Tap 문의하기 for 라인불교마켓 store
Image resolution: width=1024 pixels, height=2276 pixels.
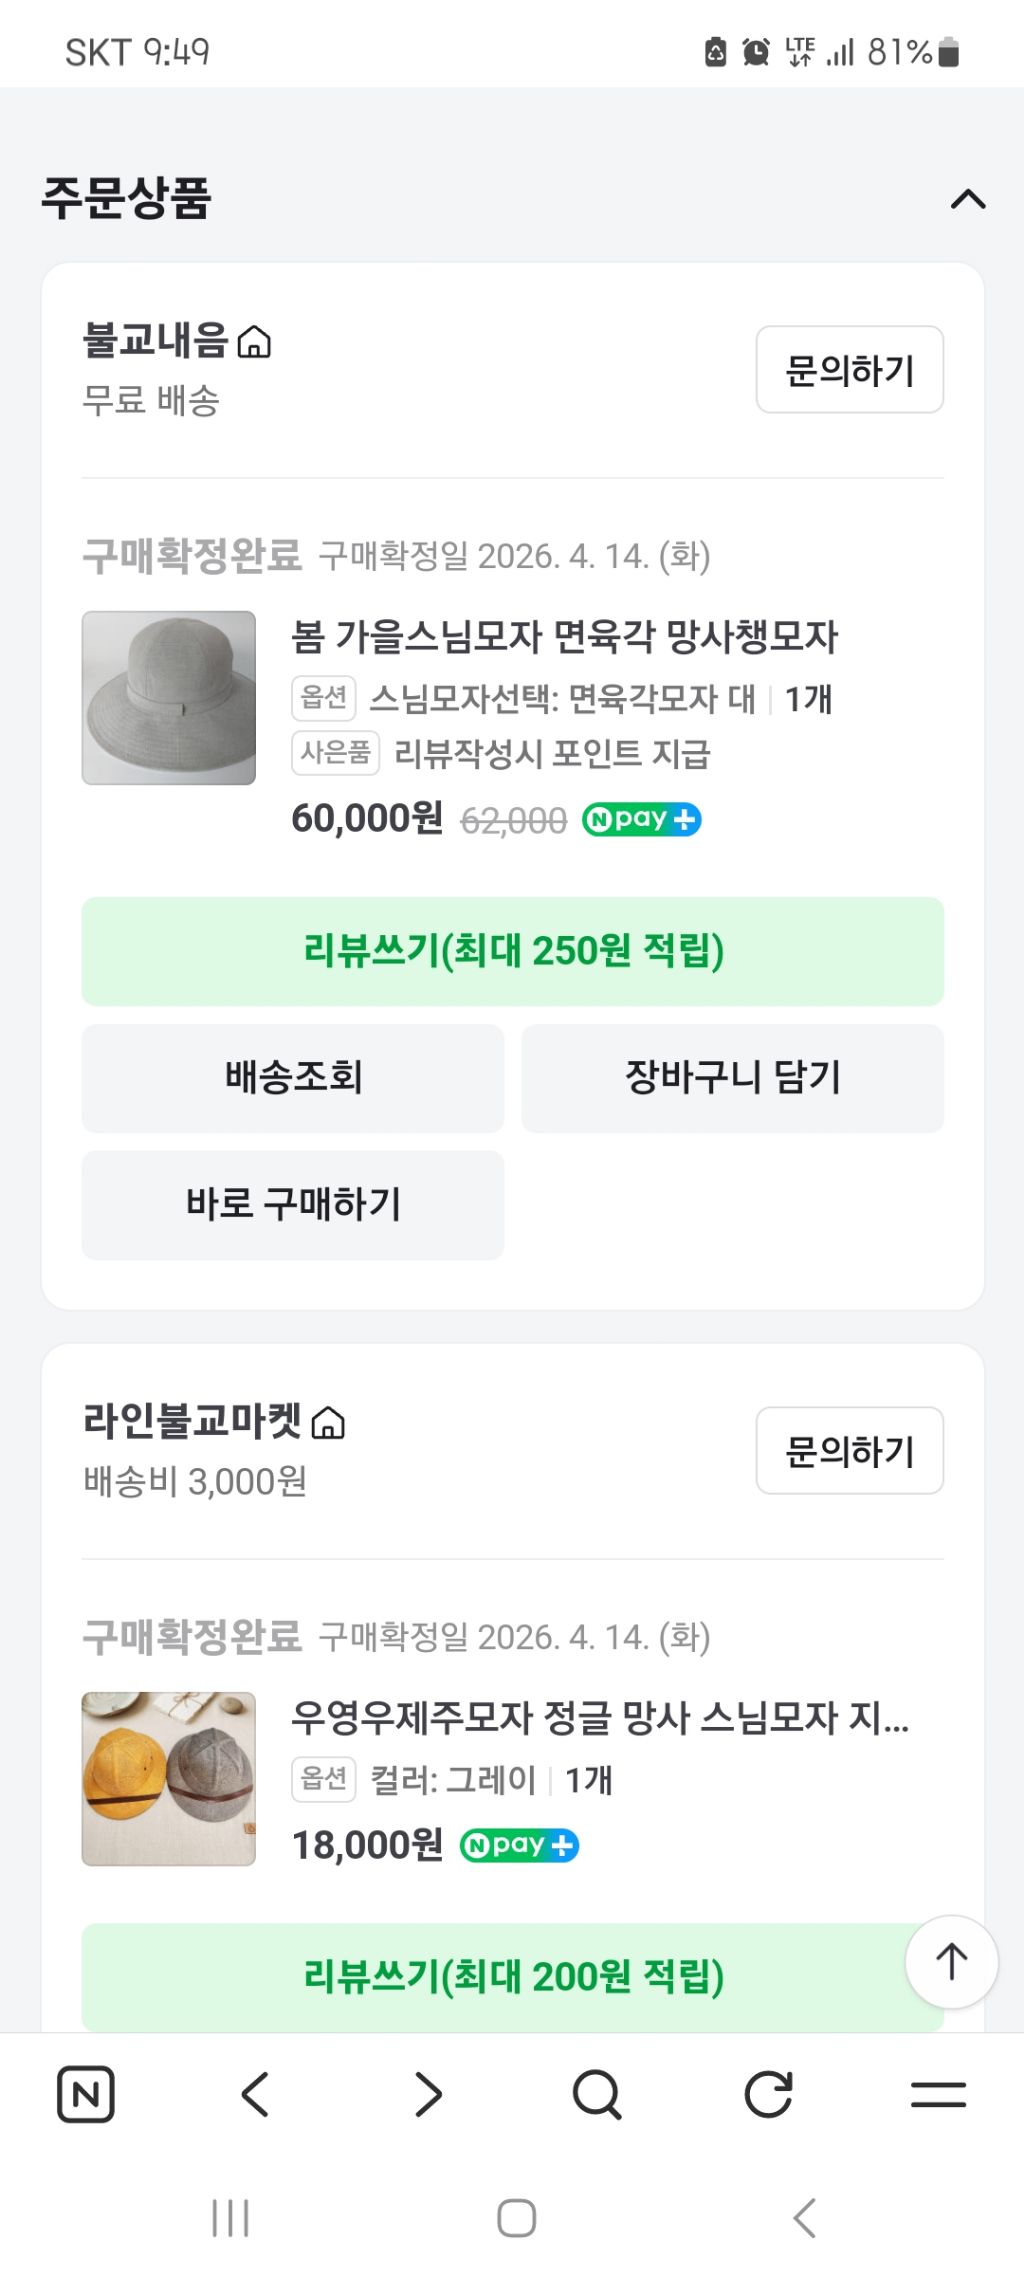click(849, 1451)
